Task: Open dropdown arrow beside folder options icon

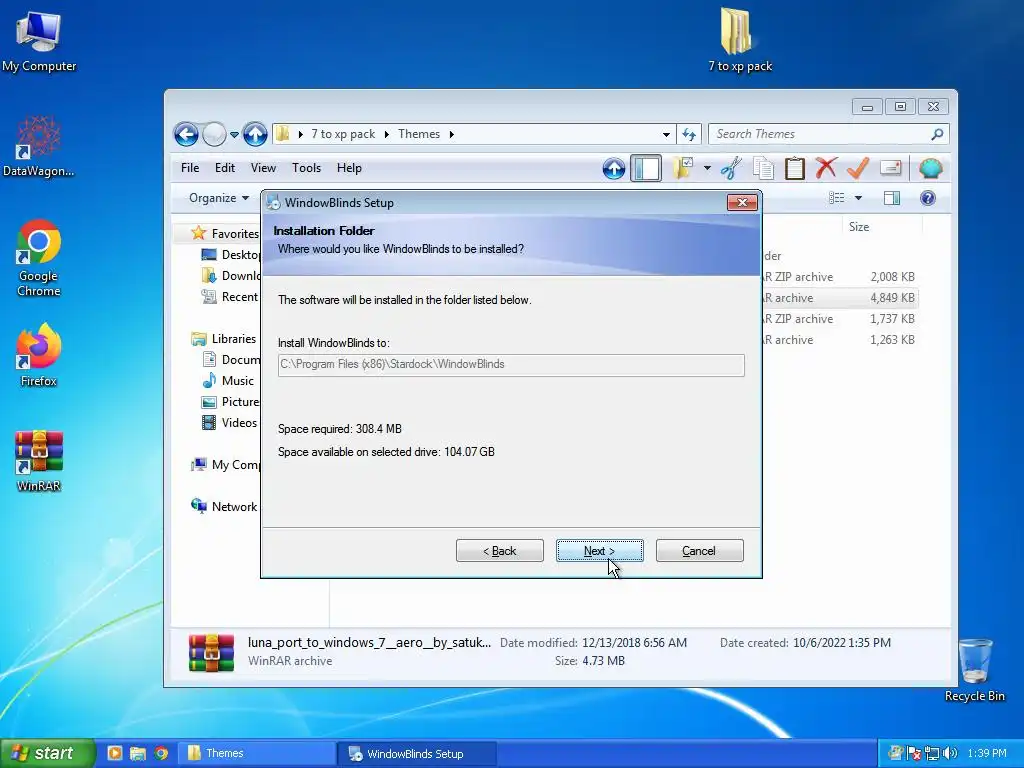Action: click(707, 168)
